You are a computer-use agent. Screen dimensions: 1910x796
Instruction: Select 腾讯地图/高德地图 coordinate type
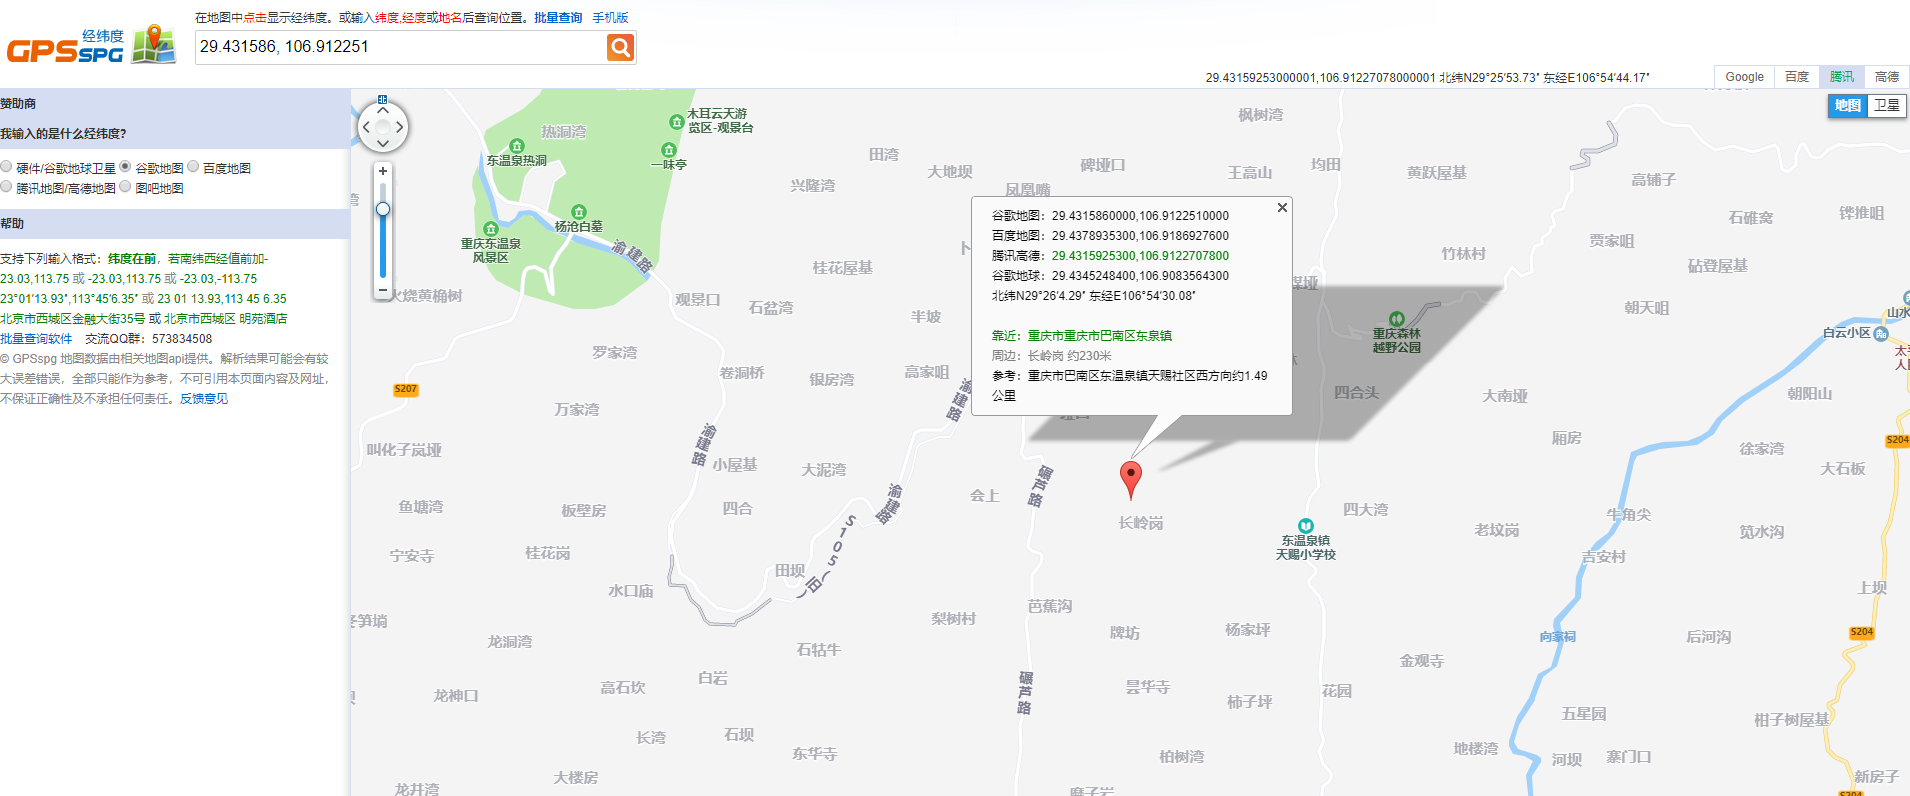(6, 187)
